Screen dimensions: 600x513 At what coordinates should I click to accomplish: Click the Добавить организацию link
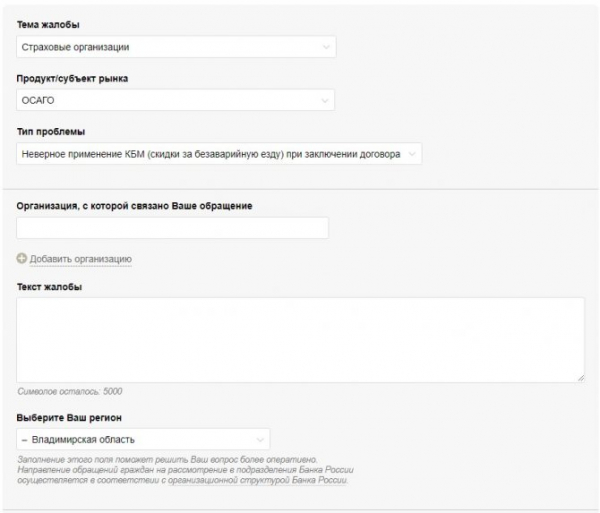(x=81, y=259)
